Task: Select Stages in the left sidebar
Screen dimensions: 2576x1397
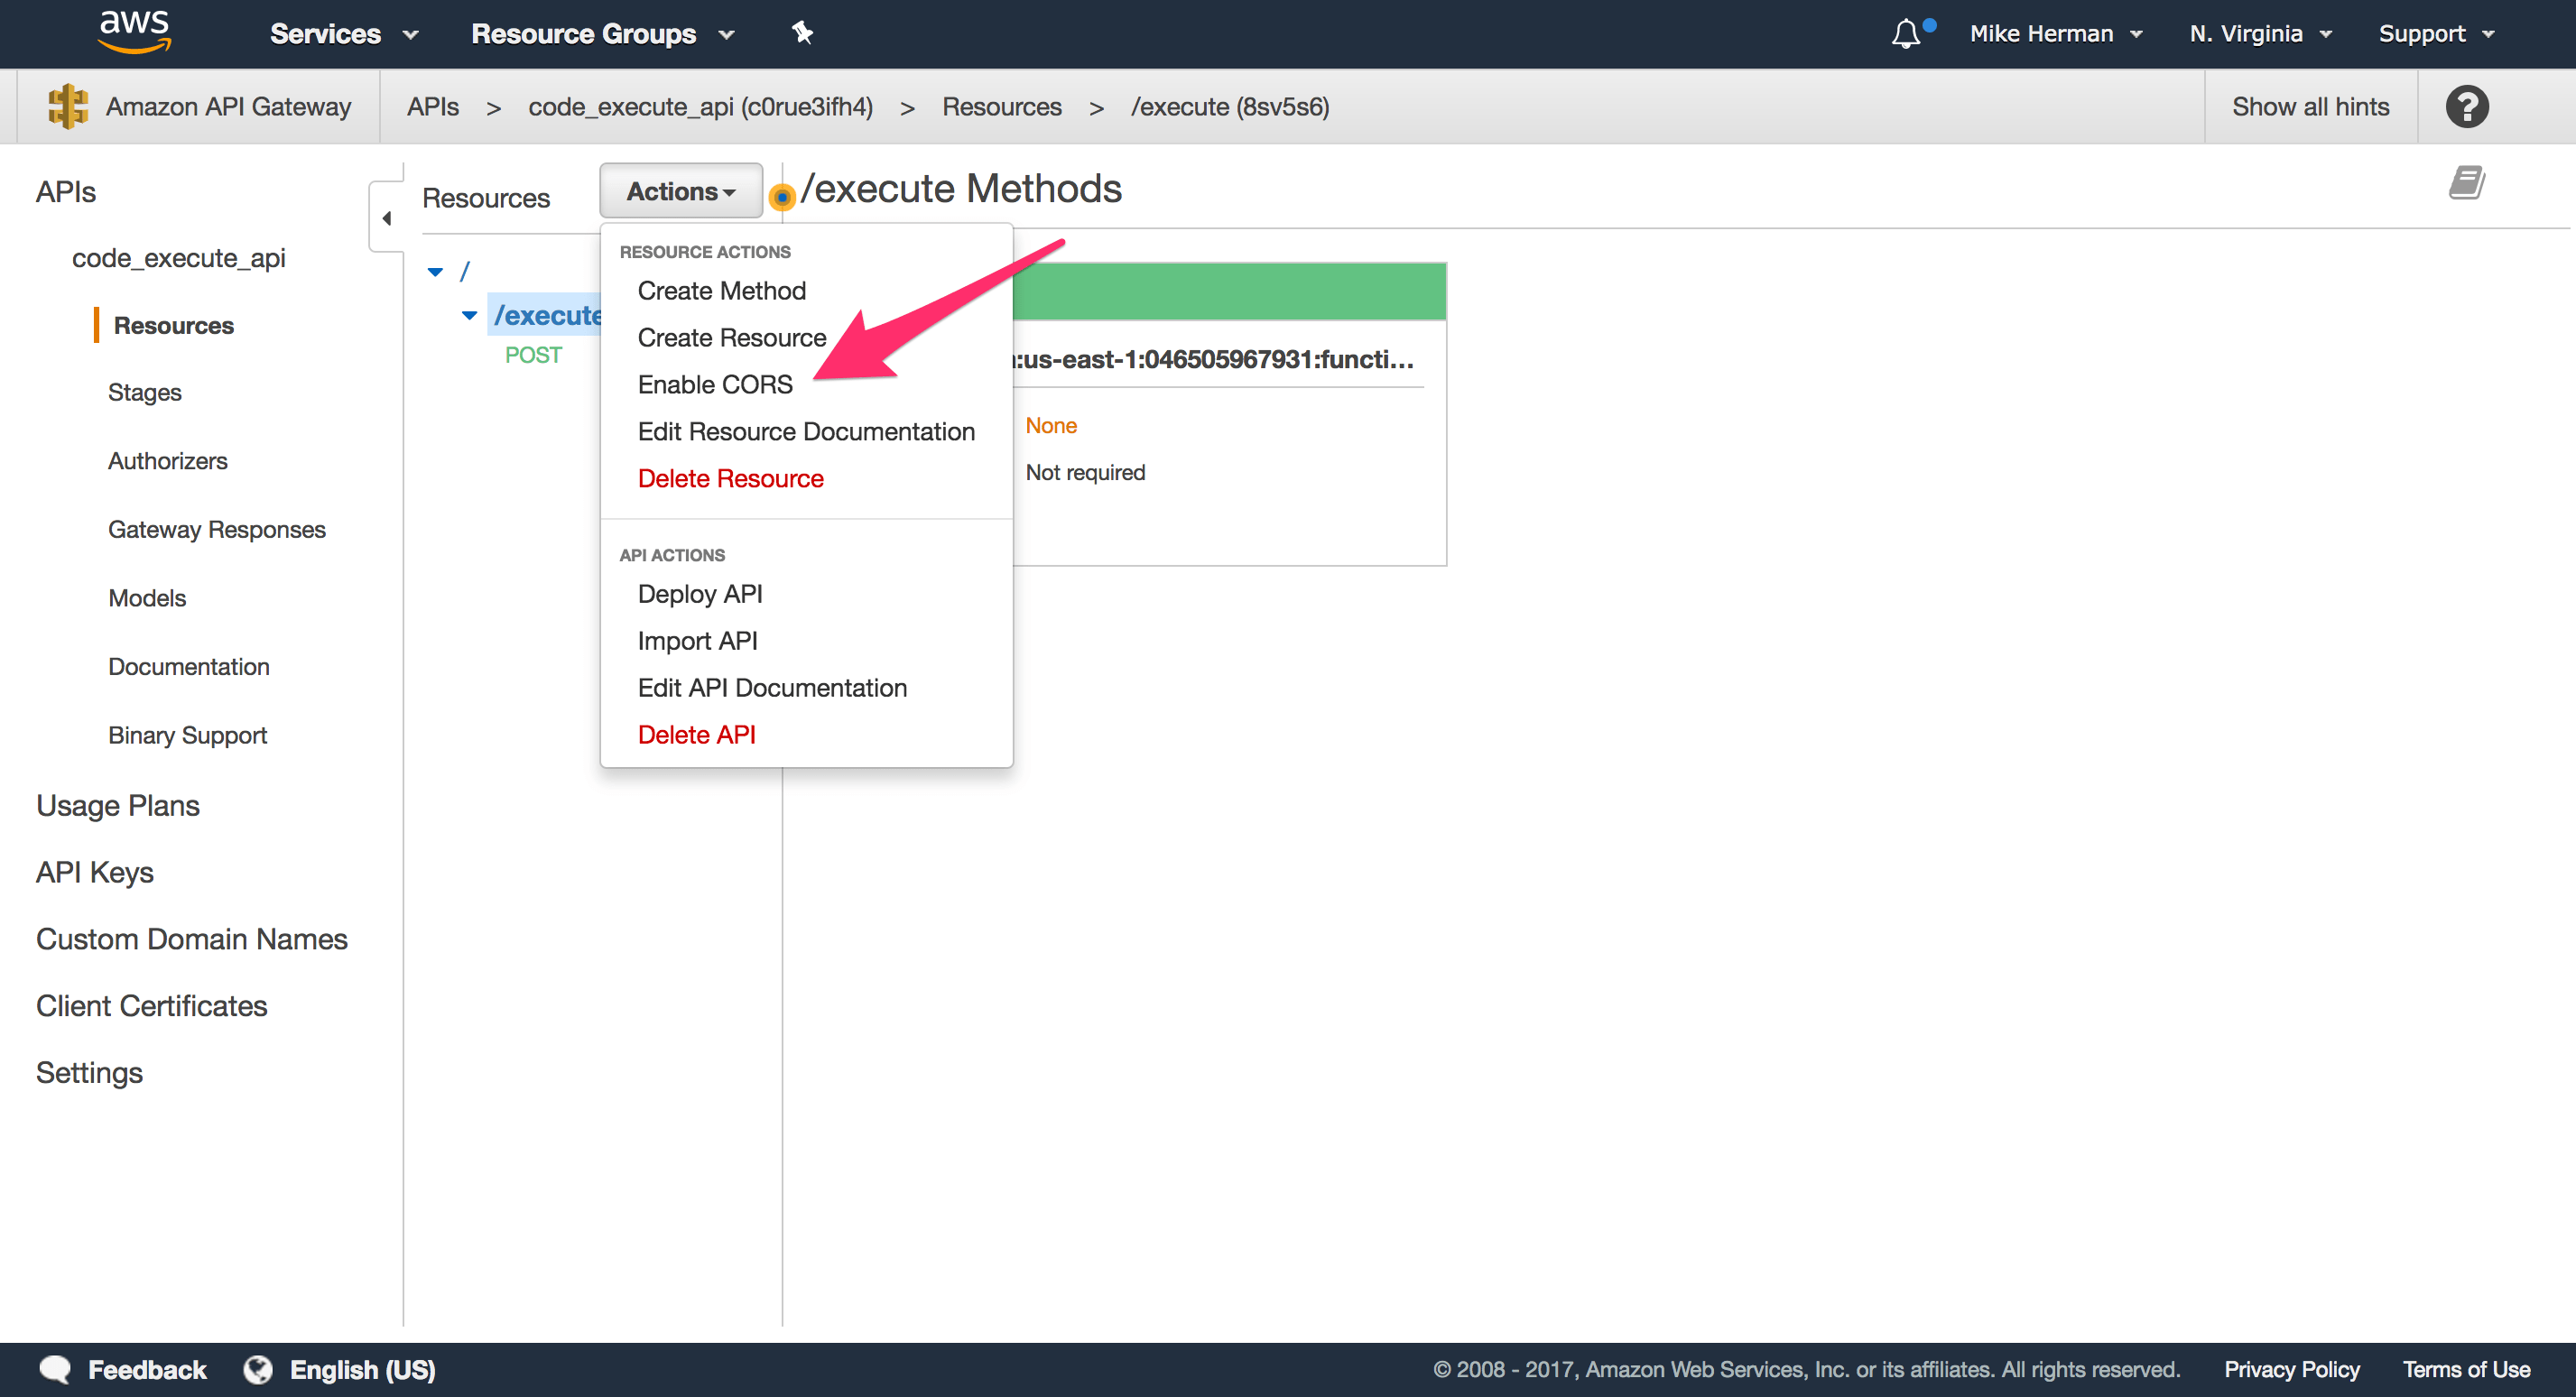Action: click(x=144, y=392)
